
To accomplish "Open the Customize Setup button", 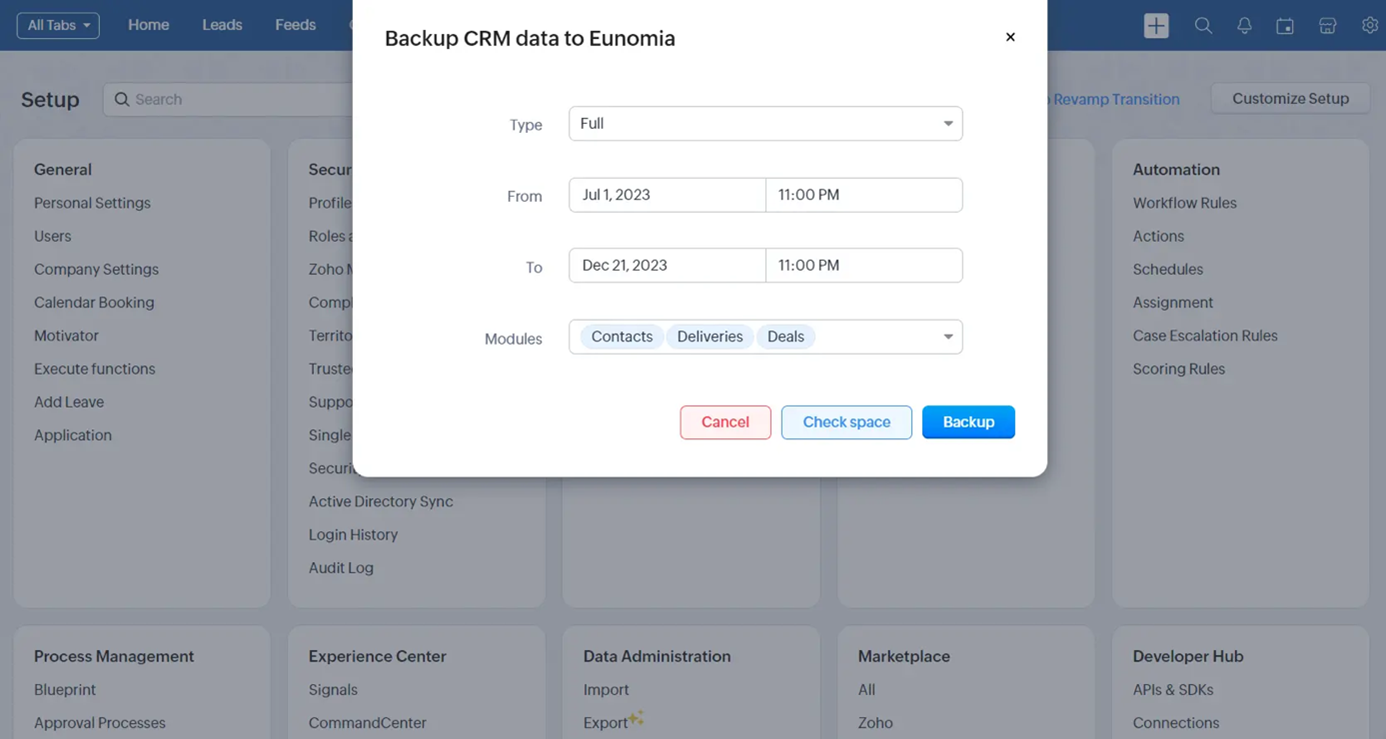I will (x=1290, y=99).
